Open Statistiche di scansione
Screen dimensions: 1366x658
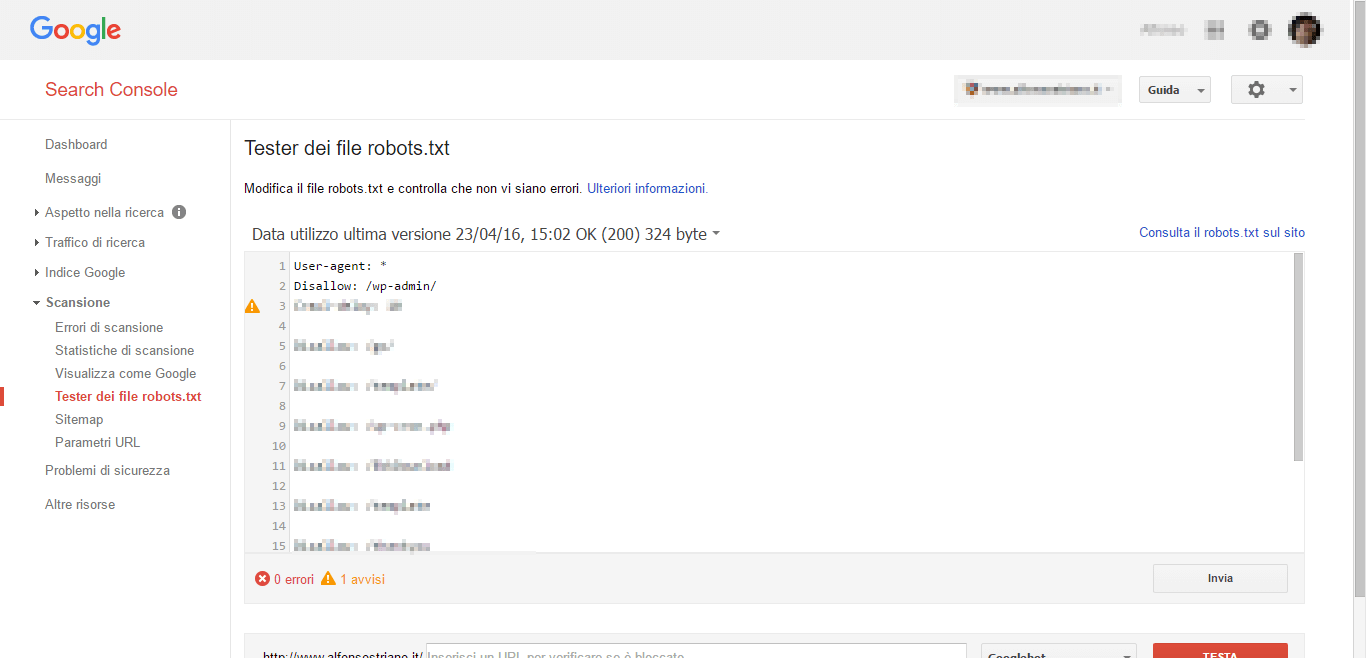[125, 350]
